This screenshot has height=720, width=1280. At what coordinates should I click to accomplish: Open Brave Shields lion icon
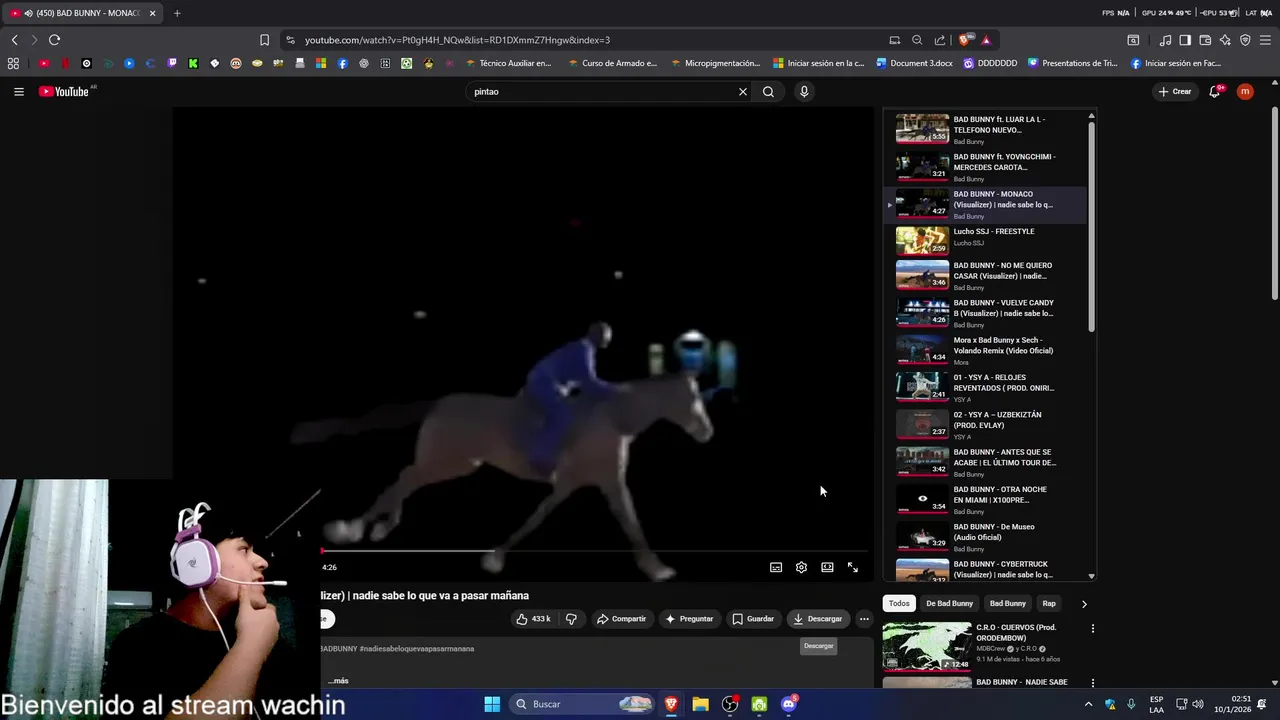(964, 40)
